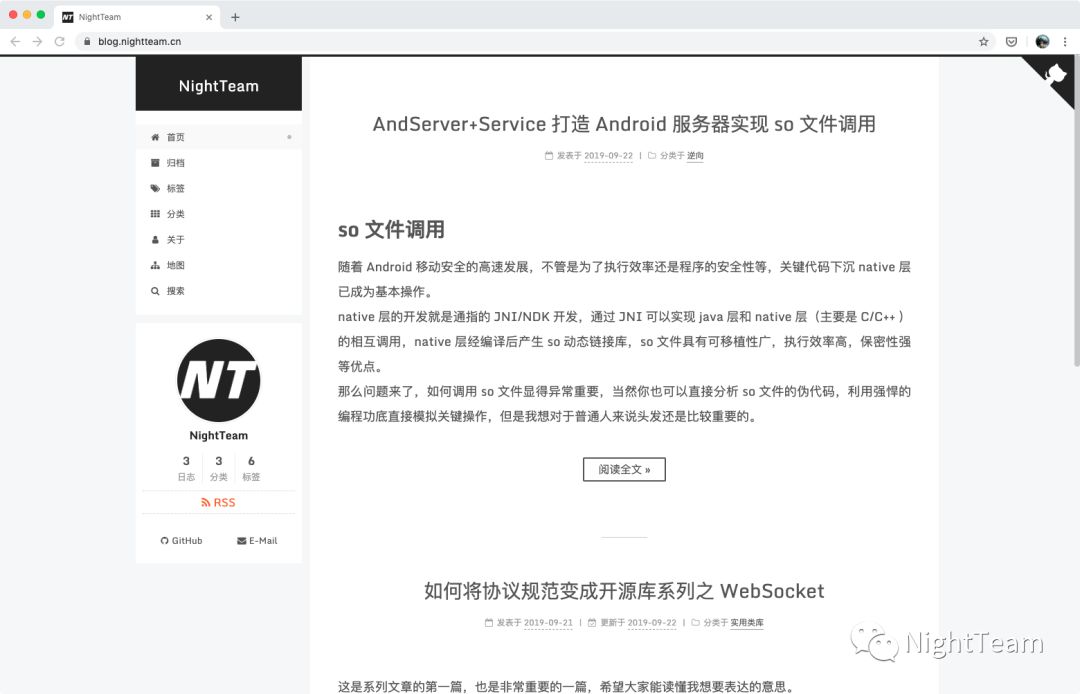Image resolution: width=1080 pixels, height=694 pixels.
Task: Click the 阅读全文 read-more button
Action: [624, 469]
